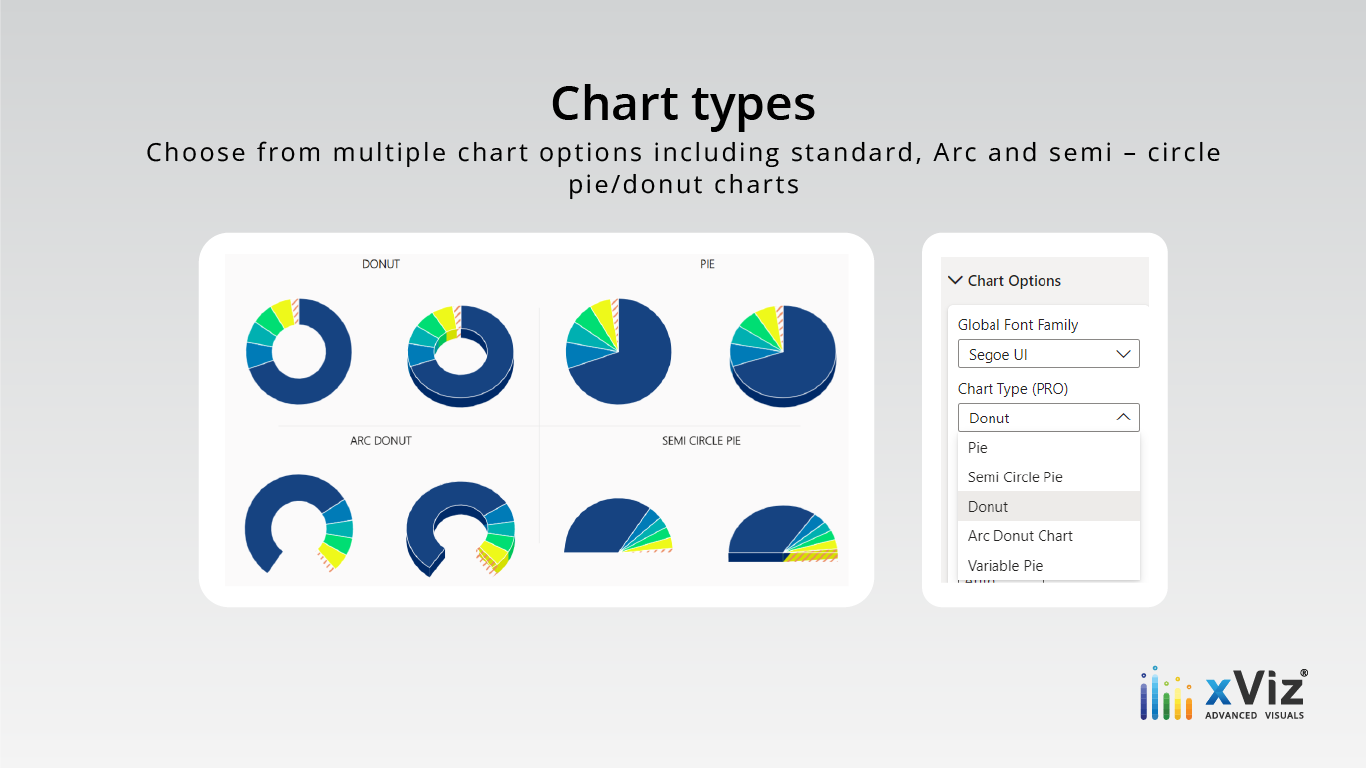This screenshot has width=1366, height=768.
Task: Click the 3D donut chart
Action: [x=461, y=353]
